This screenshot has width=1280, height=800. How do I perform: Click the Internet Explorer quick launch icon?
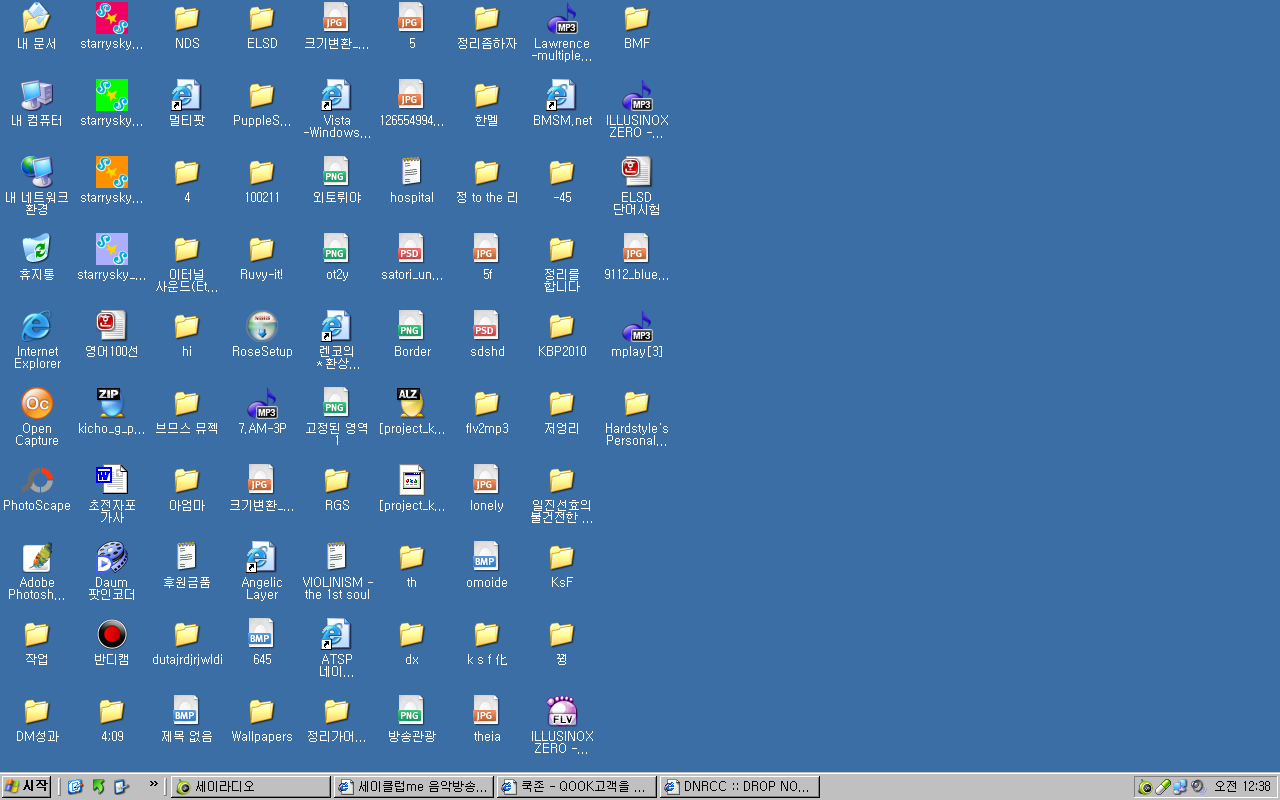[75, 787]
